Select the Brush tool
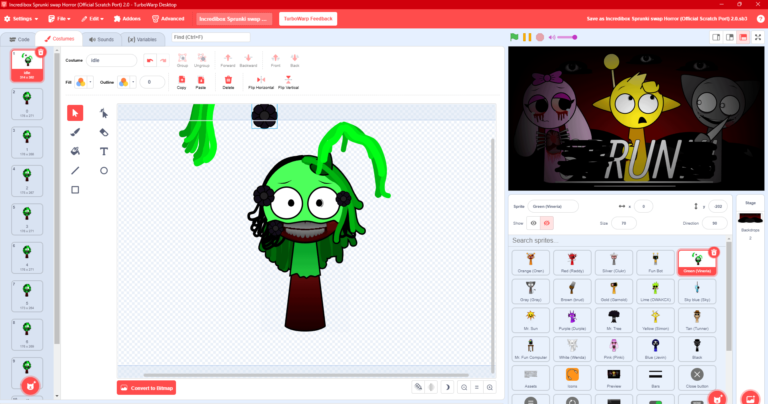 [x=75, y=132]
